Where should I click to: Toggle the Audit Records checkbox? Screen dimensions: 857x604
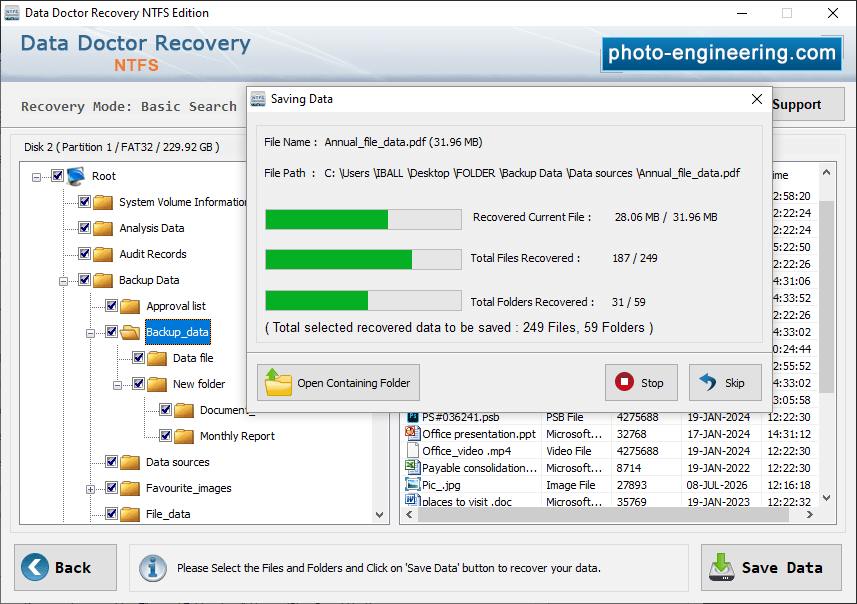point(84,254)
